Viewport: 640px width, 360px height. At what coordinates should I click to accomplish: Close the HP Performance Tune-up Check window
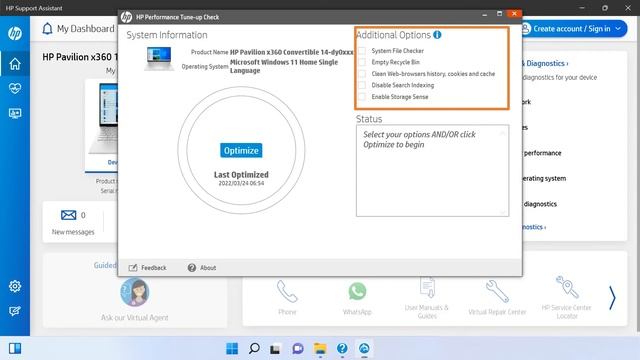(x=514, y=14)
